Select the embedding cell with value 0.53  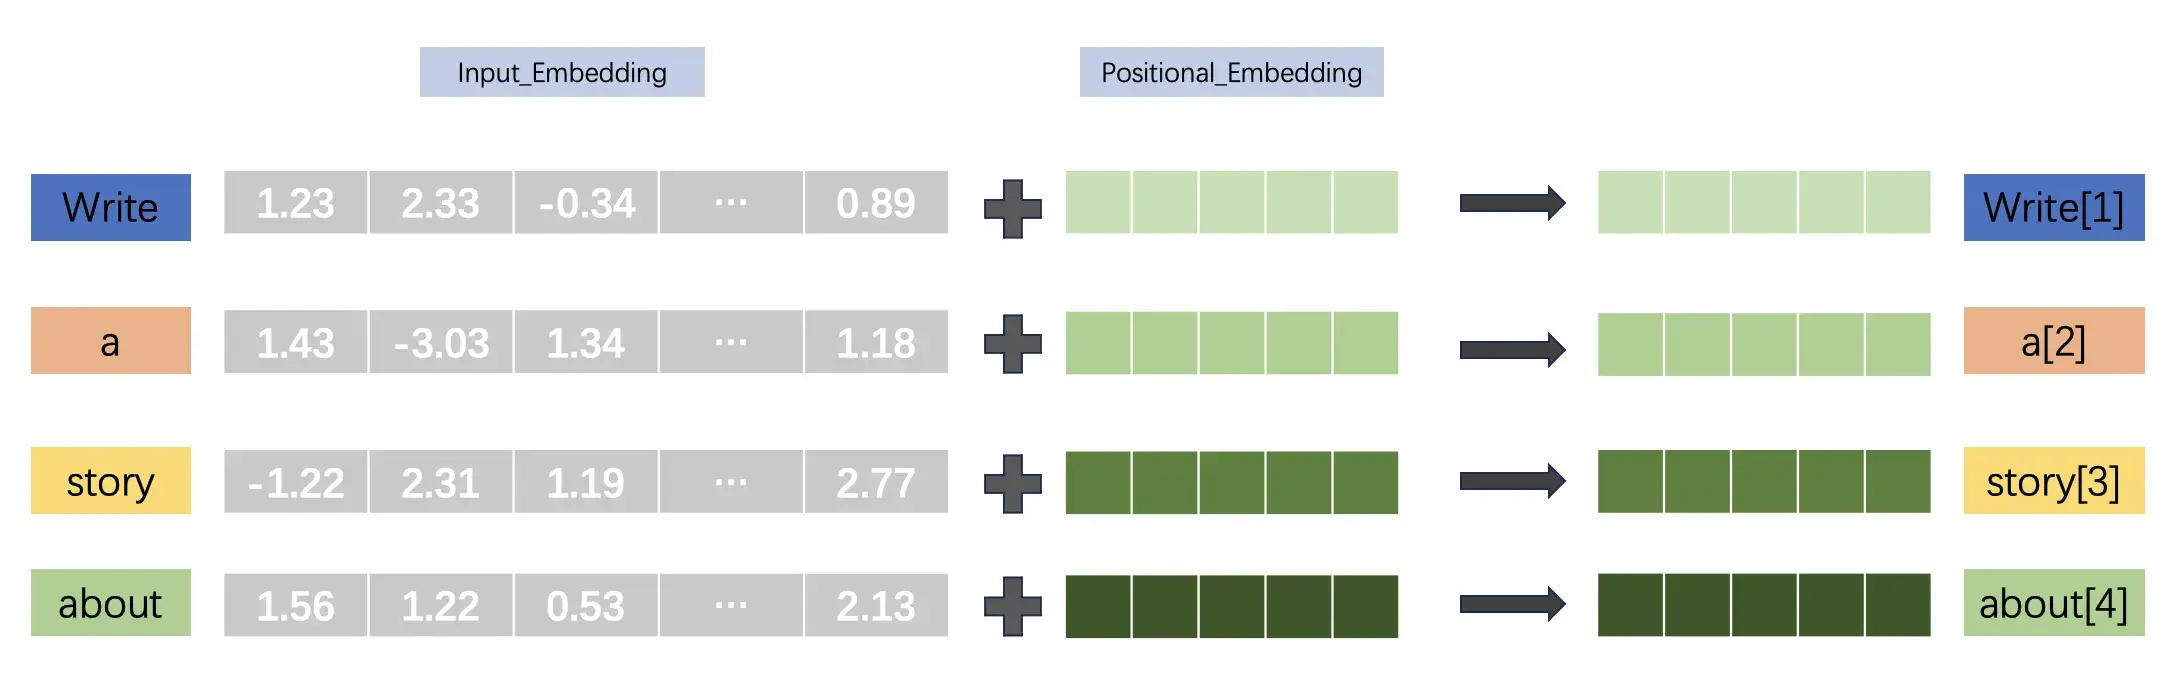(x=586, y=605)
